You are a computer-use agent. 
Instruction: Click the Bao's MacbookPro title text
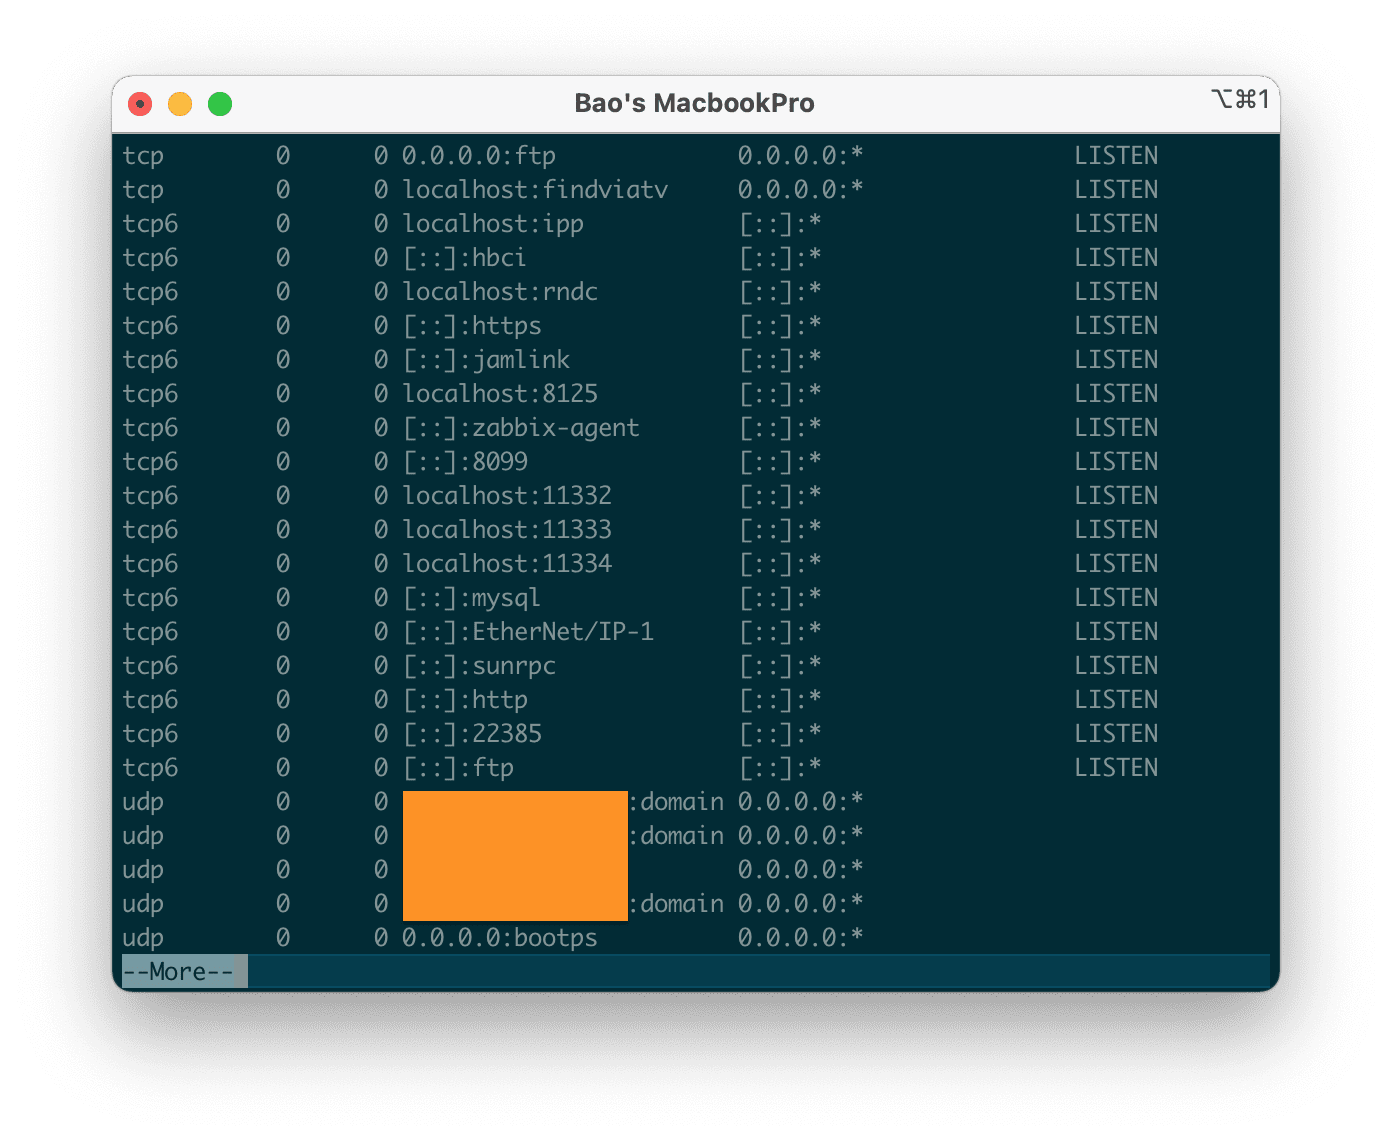coord(695,102)
